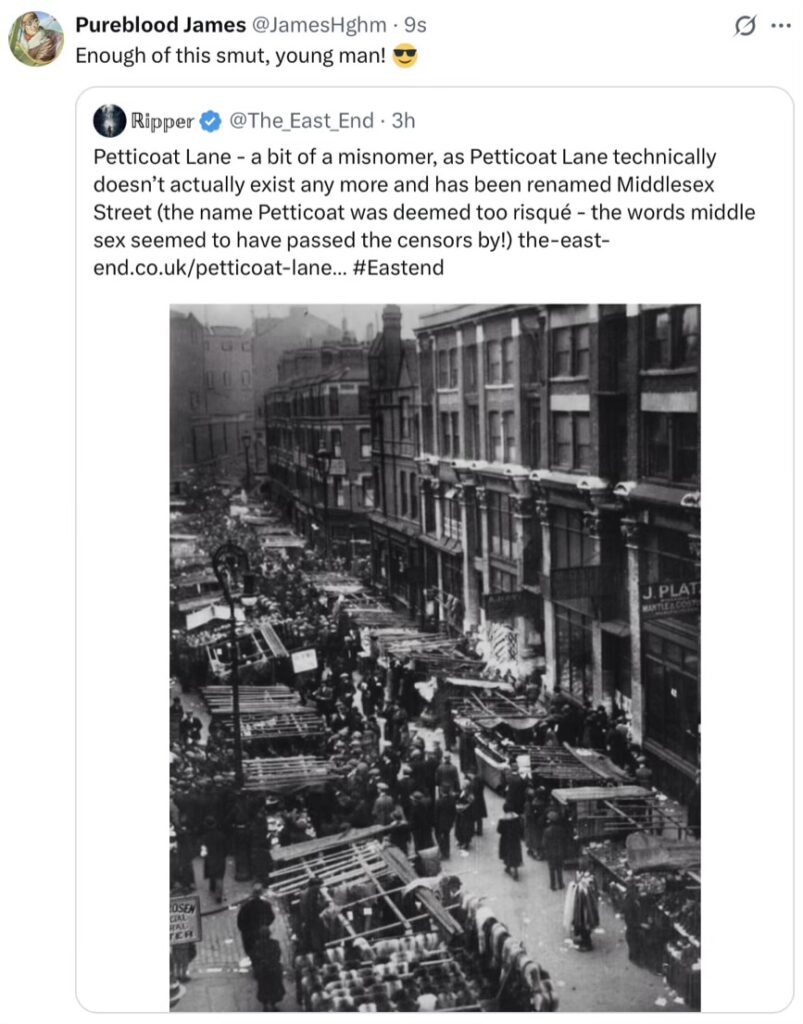Click the sunglasses emoji in the reply
The width and height of the screenshot is (803, 1024).
coord(405,56)
